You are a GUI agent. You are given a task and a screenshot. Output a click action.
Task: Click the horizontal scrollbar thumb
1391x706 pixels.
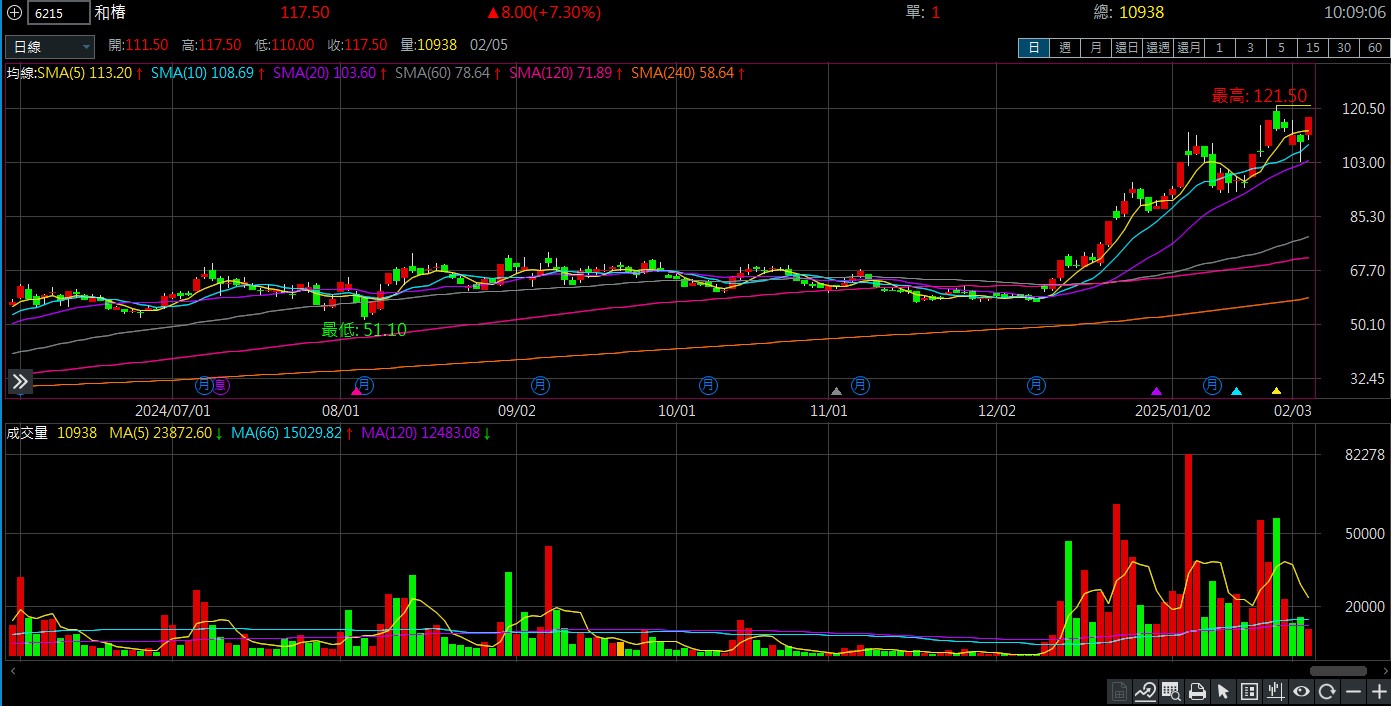click(1337, 671)
